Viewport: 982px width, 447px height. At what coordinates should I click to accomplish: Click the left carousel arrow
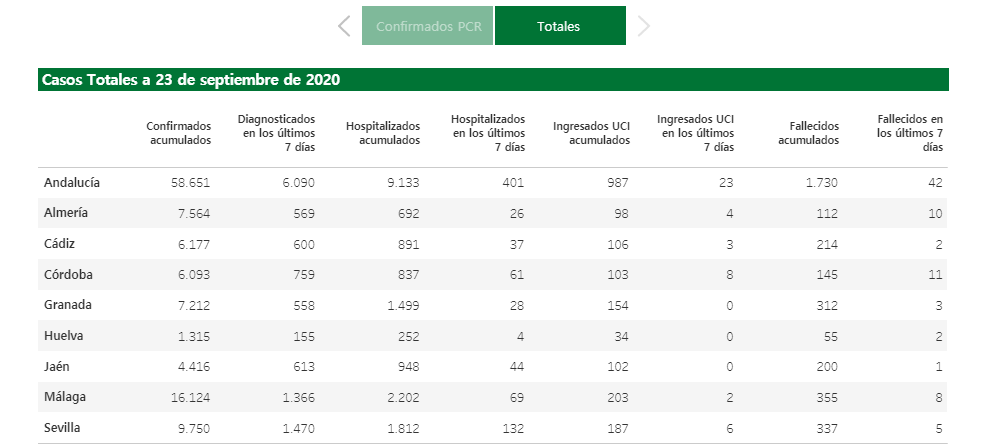coord(344,26)
